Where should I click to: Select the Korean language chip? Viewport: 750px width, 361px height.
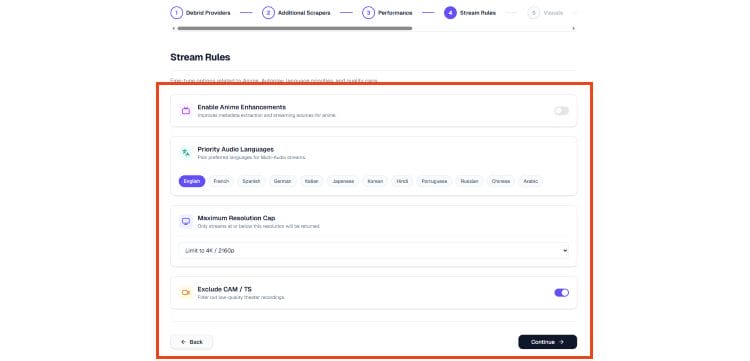pyautogui.click(x=375, y=181)
